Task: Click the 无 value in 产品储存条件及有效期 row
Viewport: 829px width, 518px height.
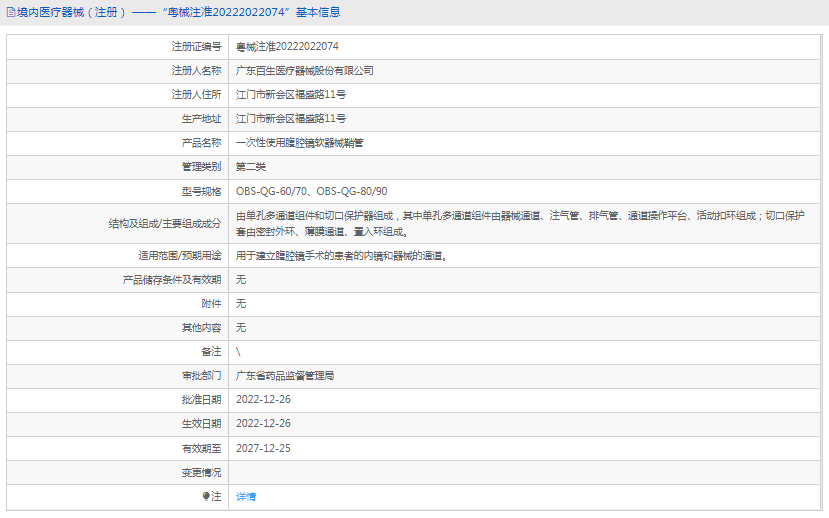Action: [241, 280]
